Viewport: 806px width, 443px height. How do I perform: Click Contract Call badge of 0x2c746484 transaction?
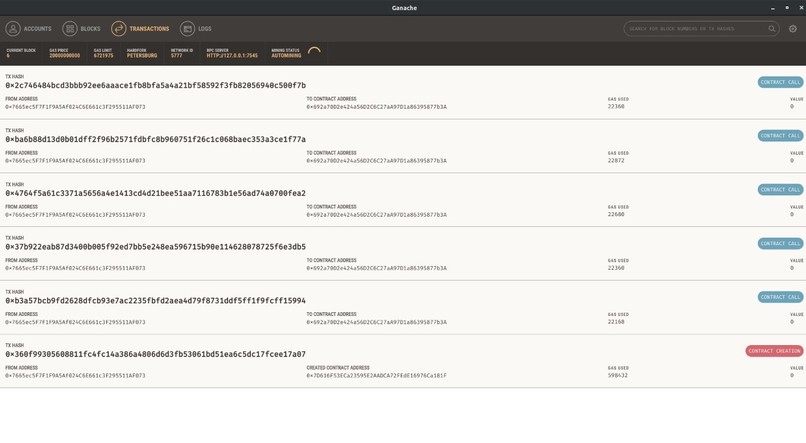780,82
